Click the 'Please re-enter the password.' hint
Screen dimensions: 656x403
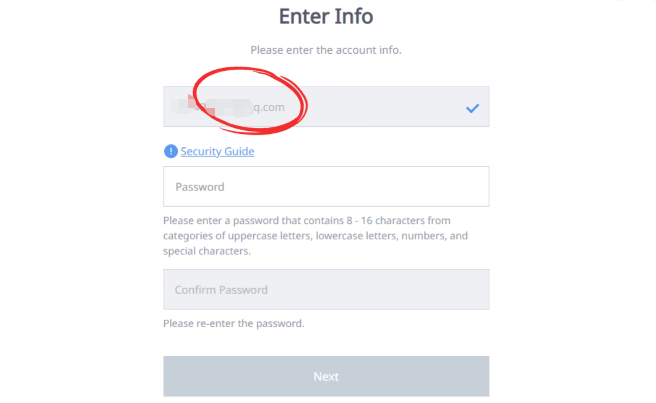234,324
